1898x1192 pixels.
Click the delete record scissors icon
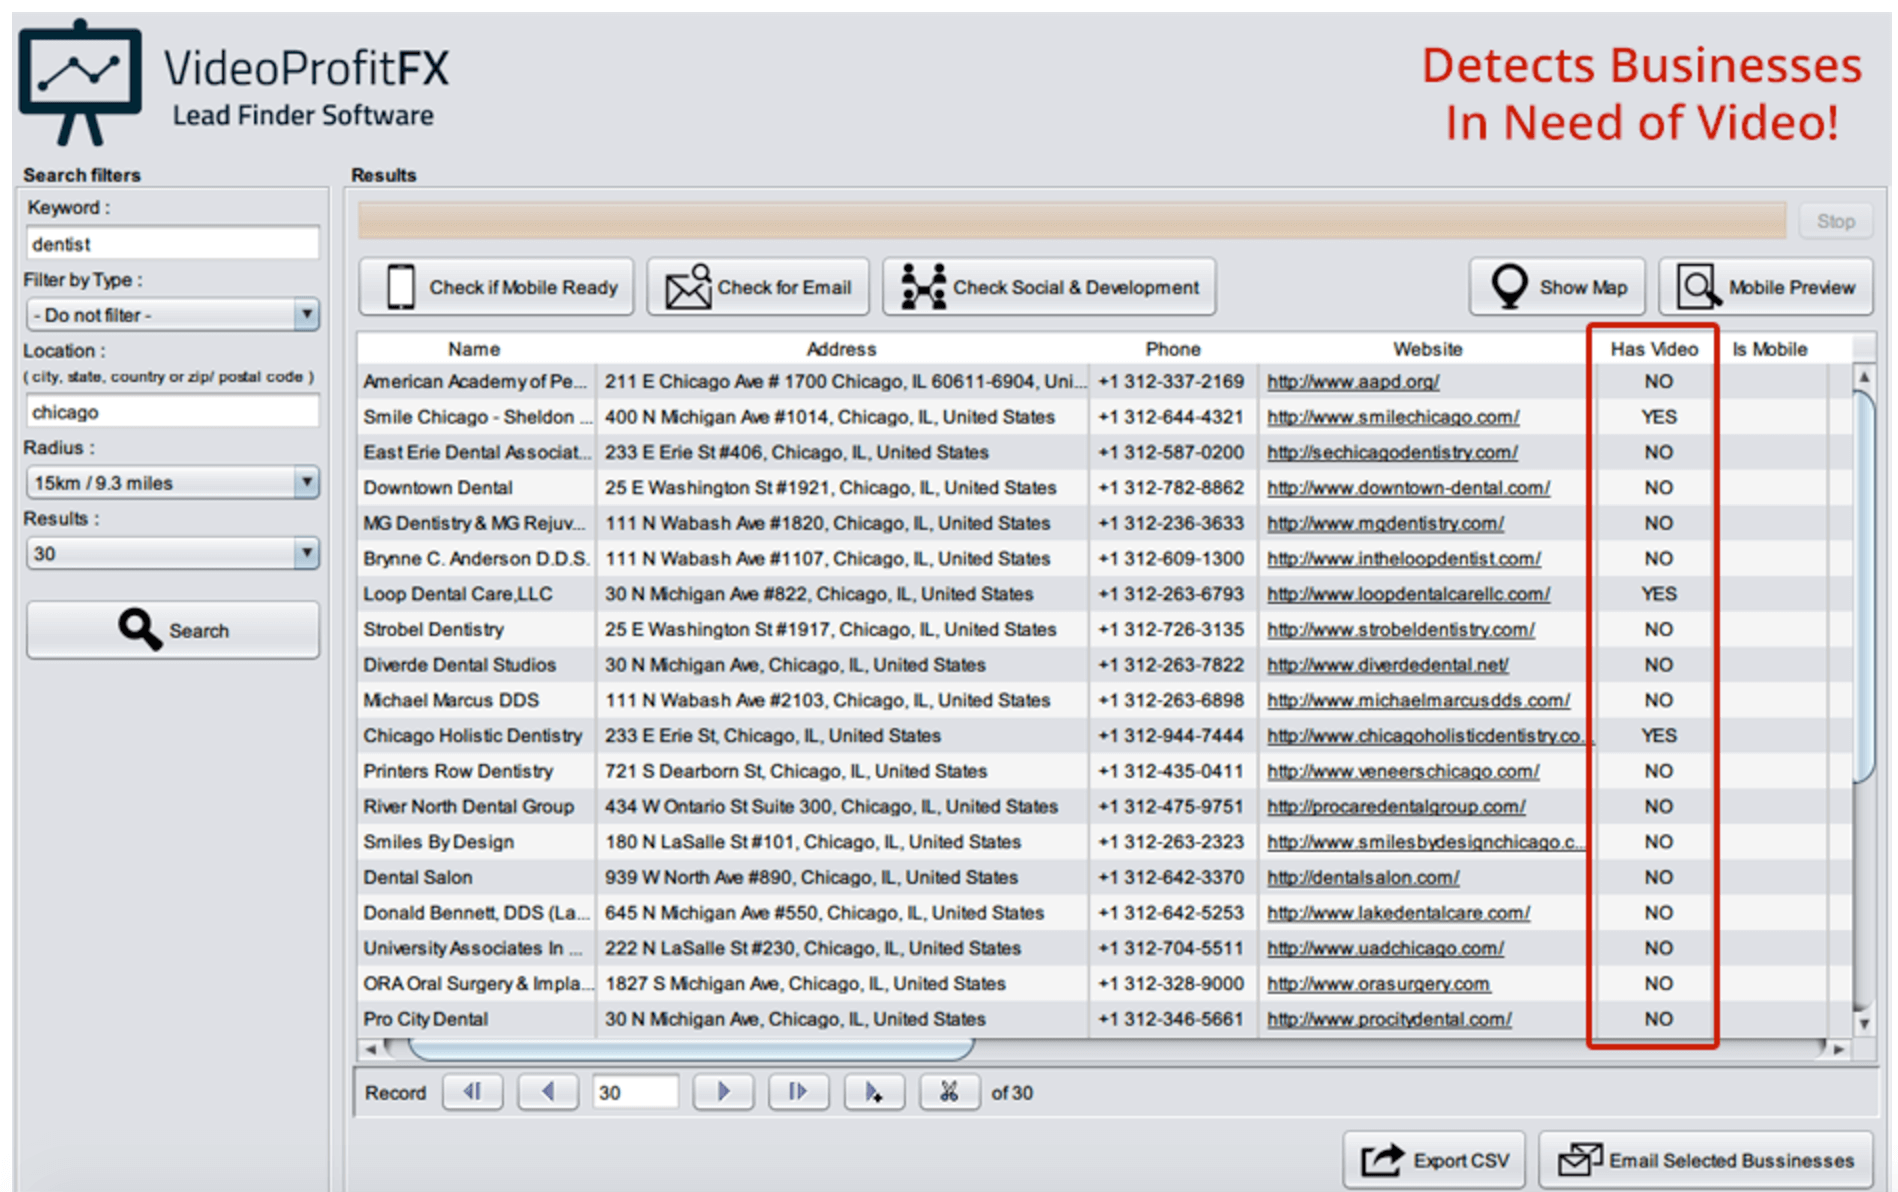coord(949,1092)
